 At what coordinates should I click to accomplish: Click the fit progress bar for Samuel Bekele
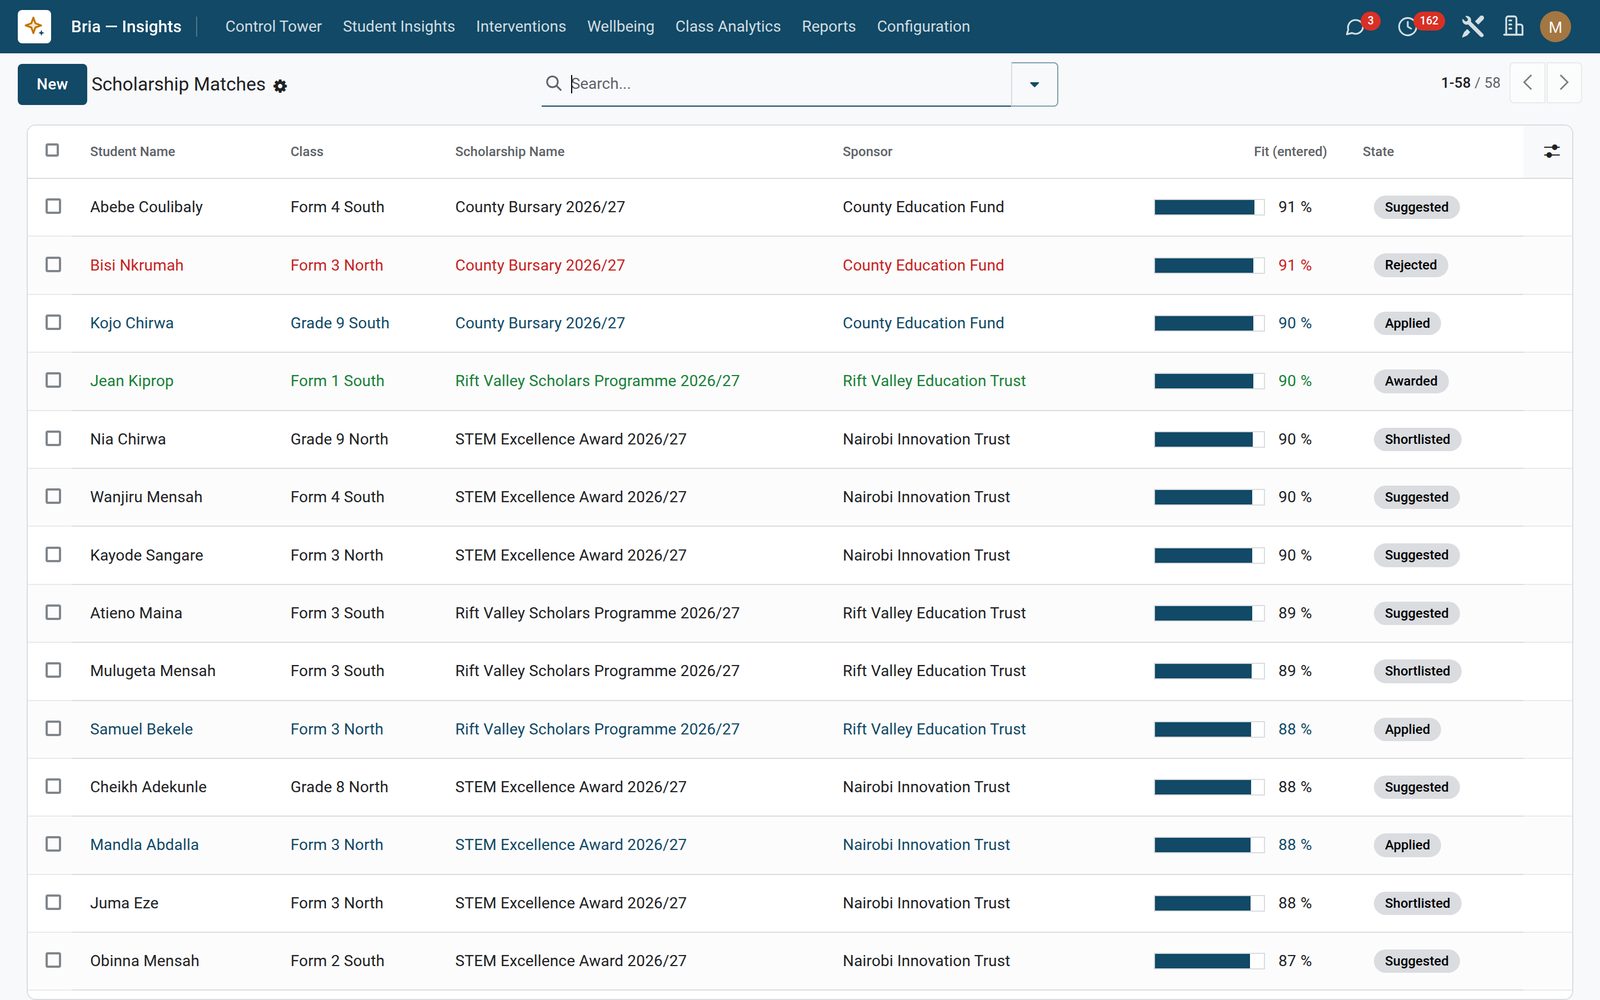pos(1209,729)
